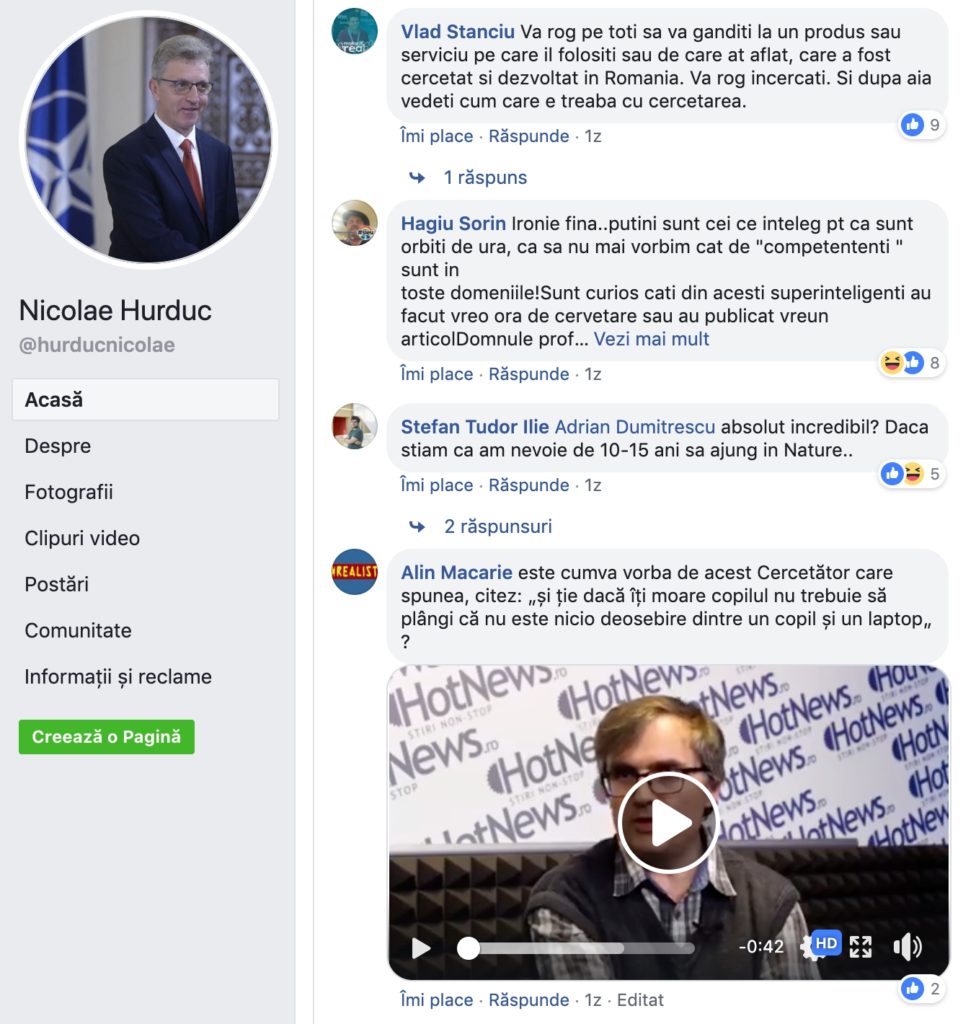Expand the '1 răspuns' reply thread

(x=485, y=178)
